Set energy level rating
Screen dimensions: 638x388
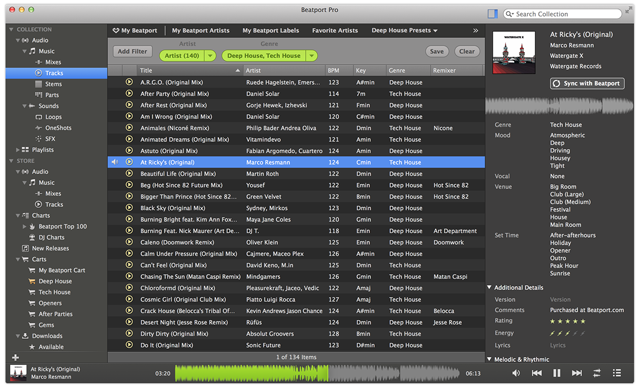pos(567,334)
